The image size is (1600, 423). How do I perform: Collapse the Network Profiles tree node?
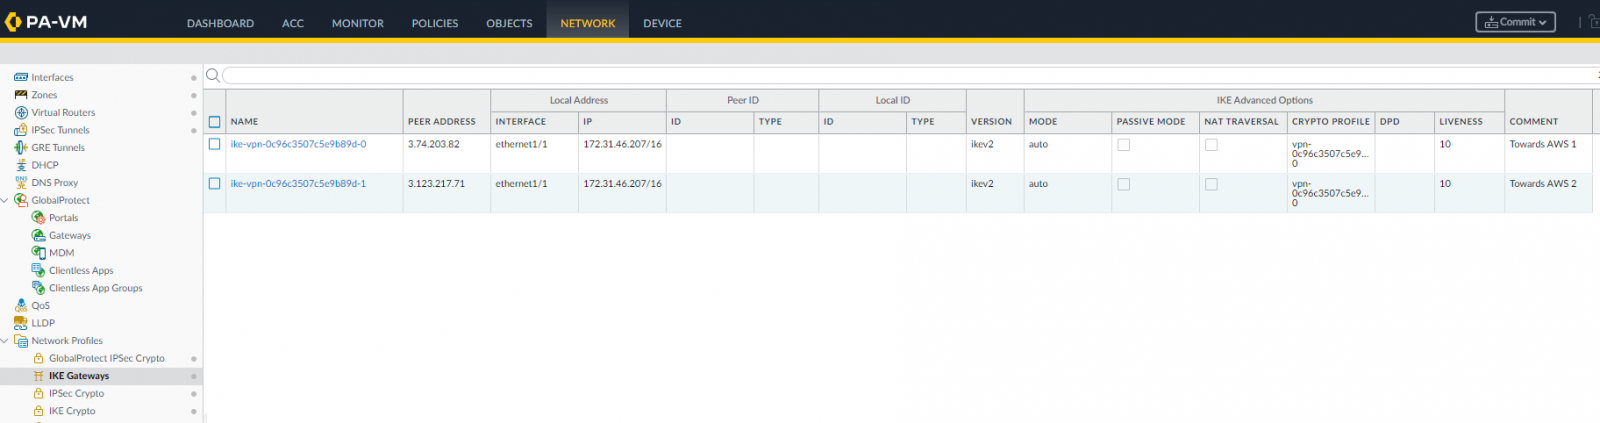click(x=5, y=341)
